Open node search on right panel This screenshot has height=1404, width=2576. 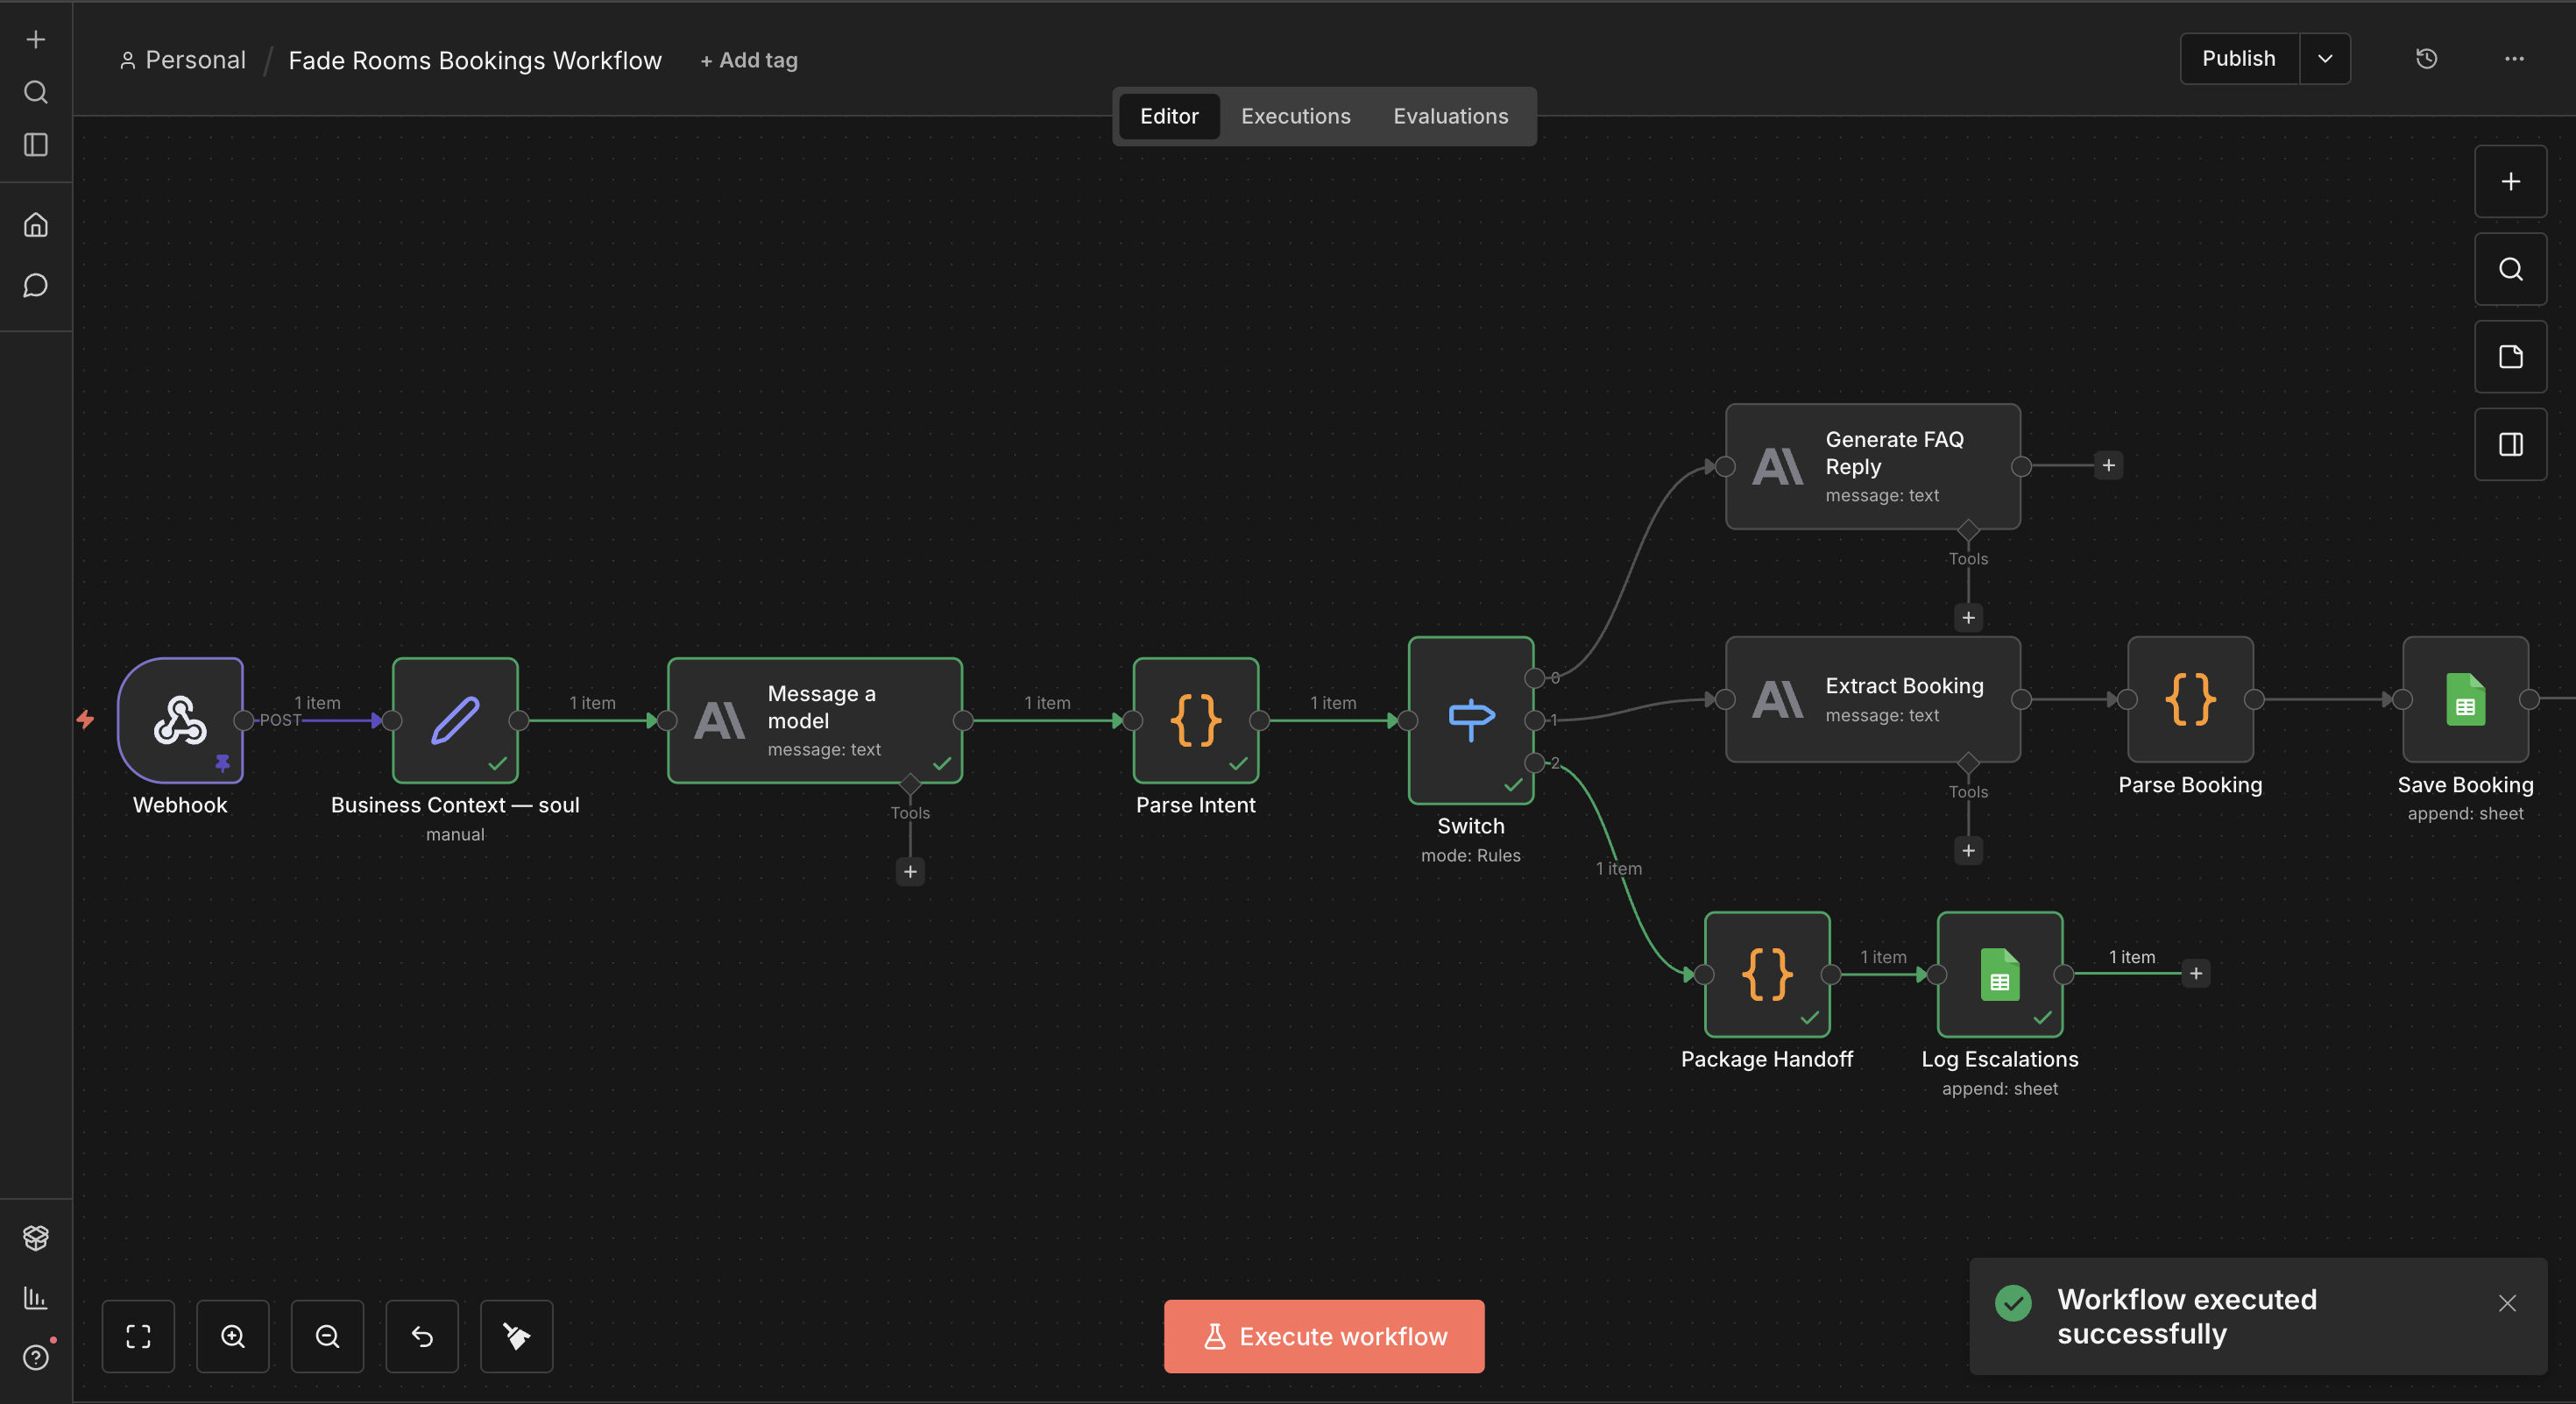pos(2511,269)
